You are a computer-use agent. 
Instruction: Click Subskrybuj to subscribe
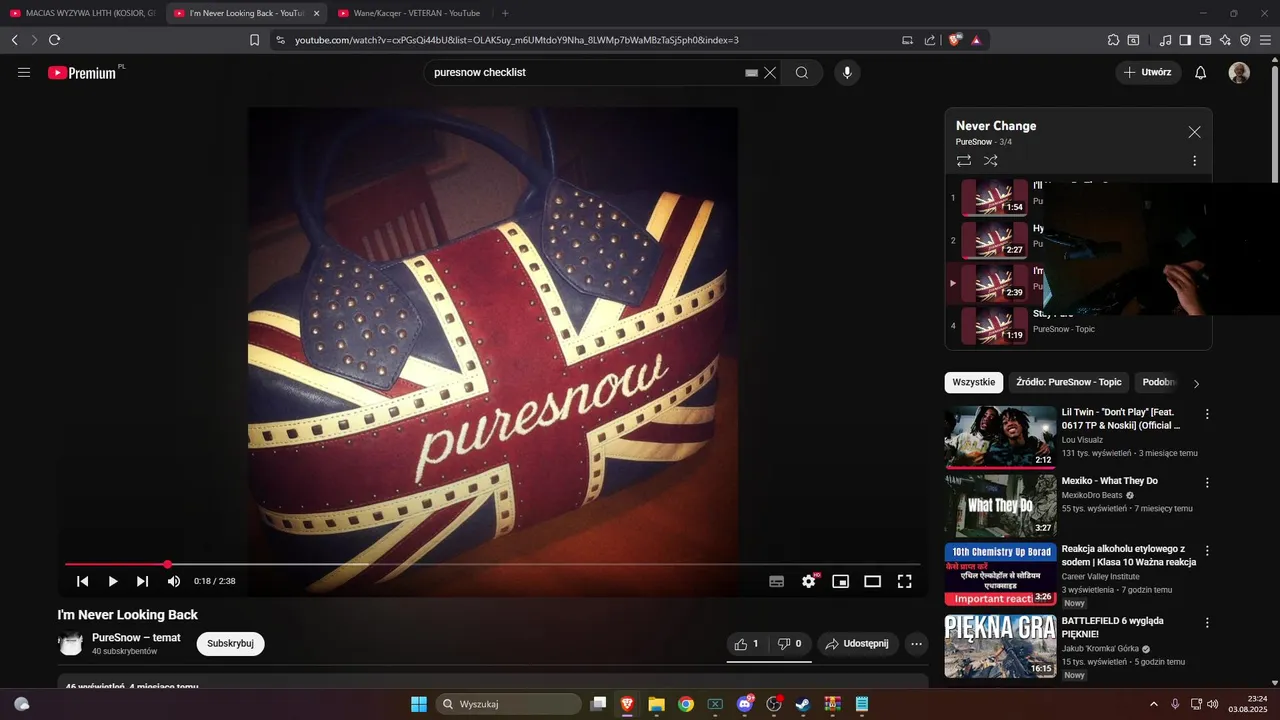[x=231, y=643]
